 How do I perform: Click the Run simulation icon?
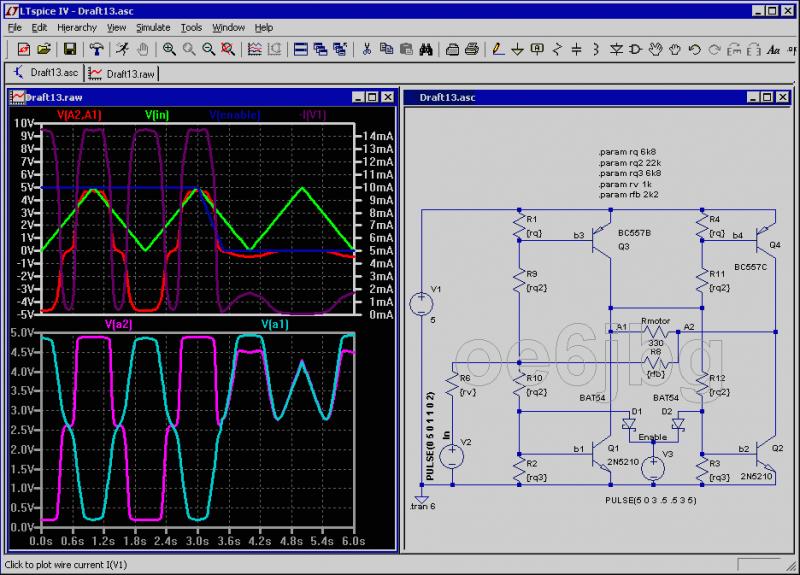point(121,48)
